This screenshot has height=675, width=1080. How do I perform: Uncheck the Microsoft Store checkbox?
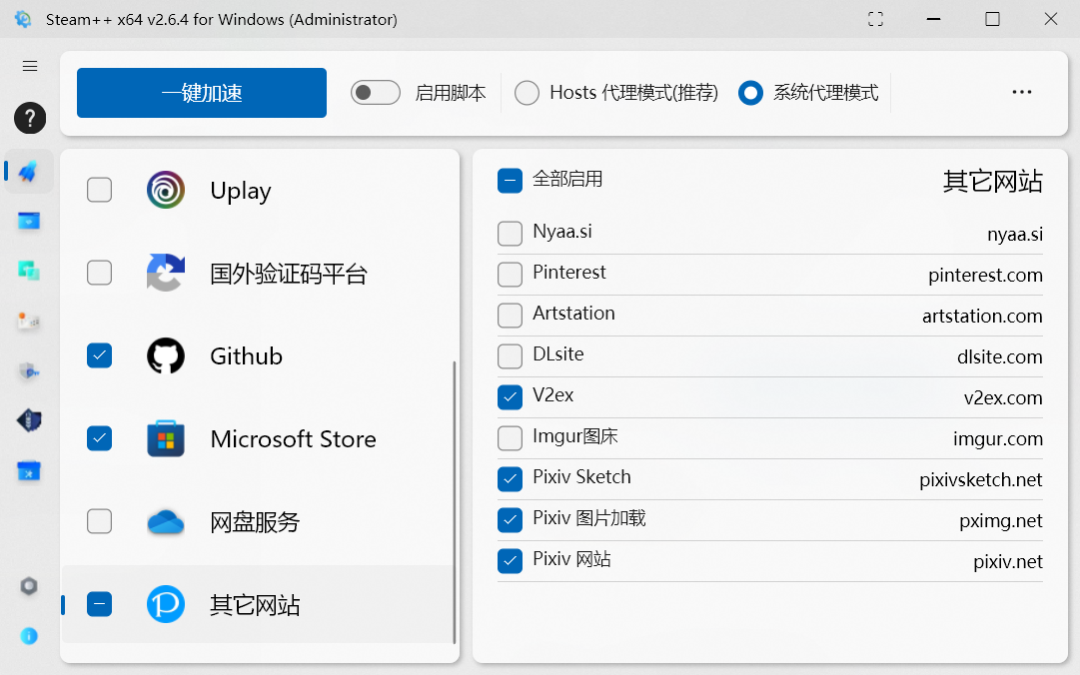(99, 438)
